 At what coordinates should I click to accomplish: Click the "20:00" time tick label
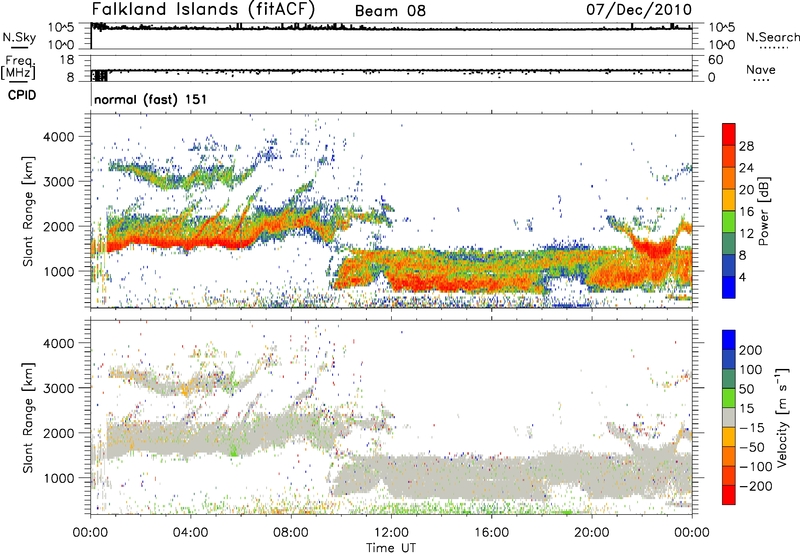coord(592,533)
